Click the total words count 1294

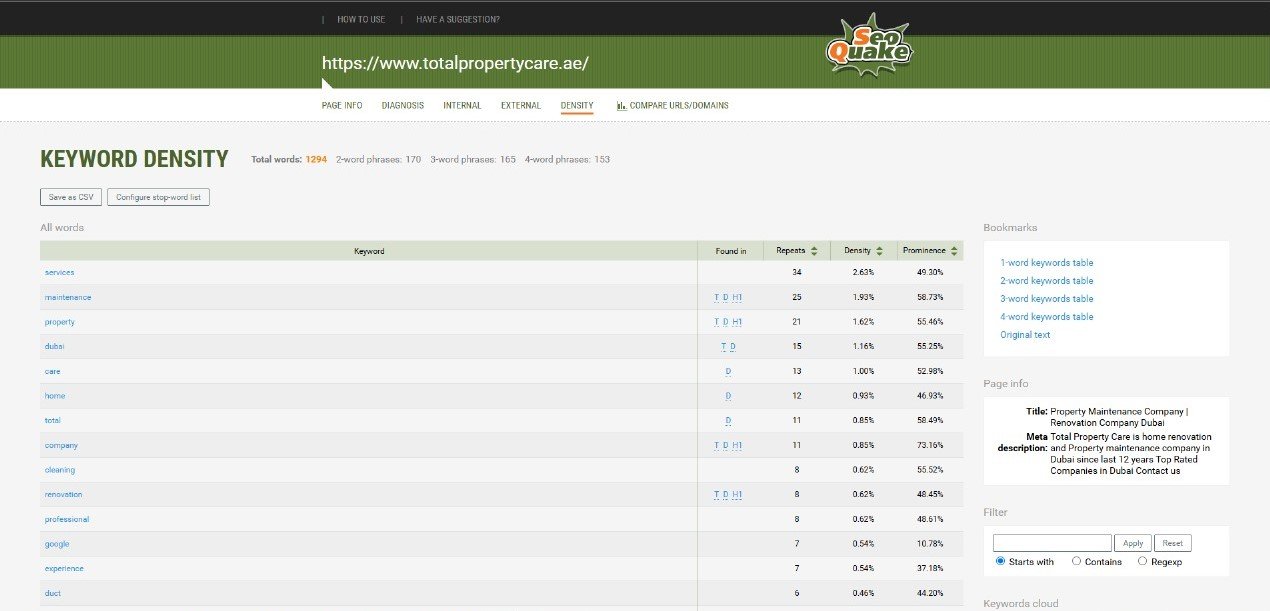click(x=316, y=159)
